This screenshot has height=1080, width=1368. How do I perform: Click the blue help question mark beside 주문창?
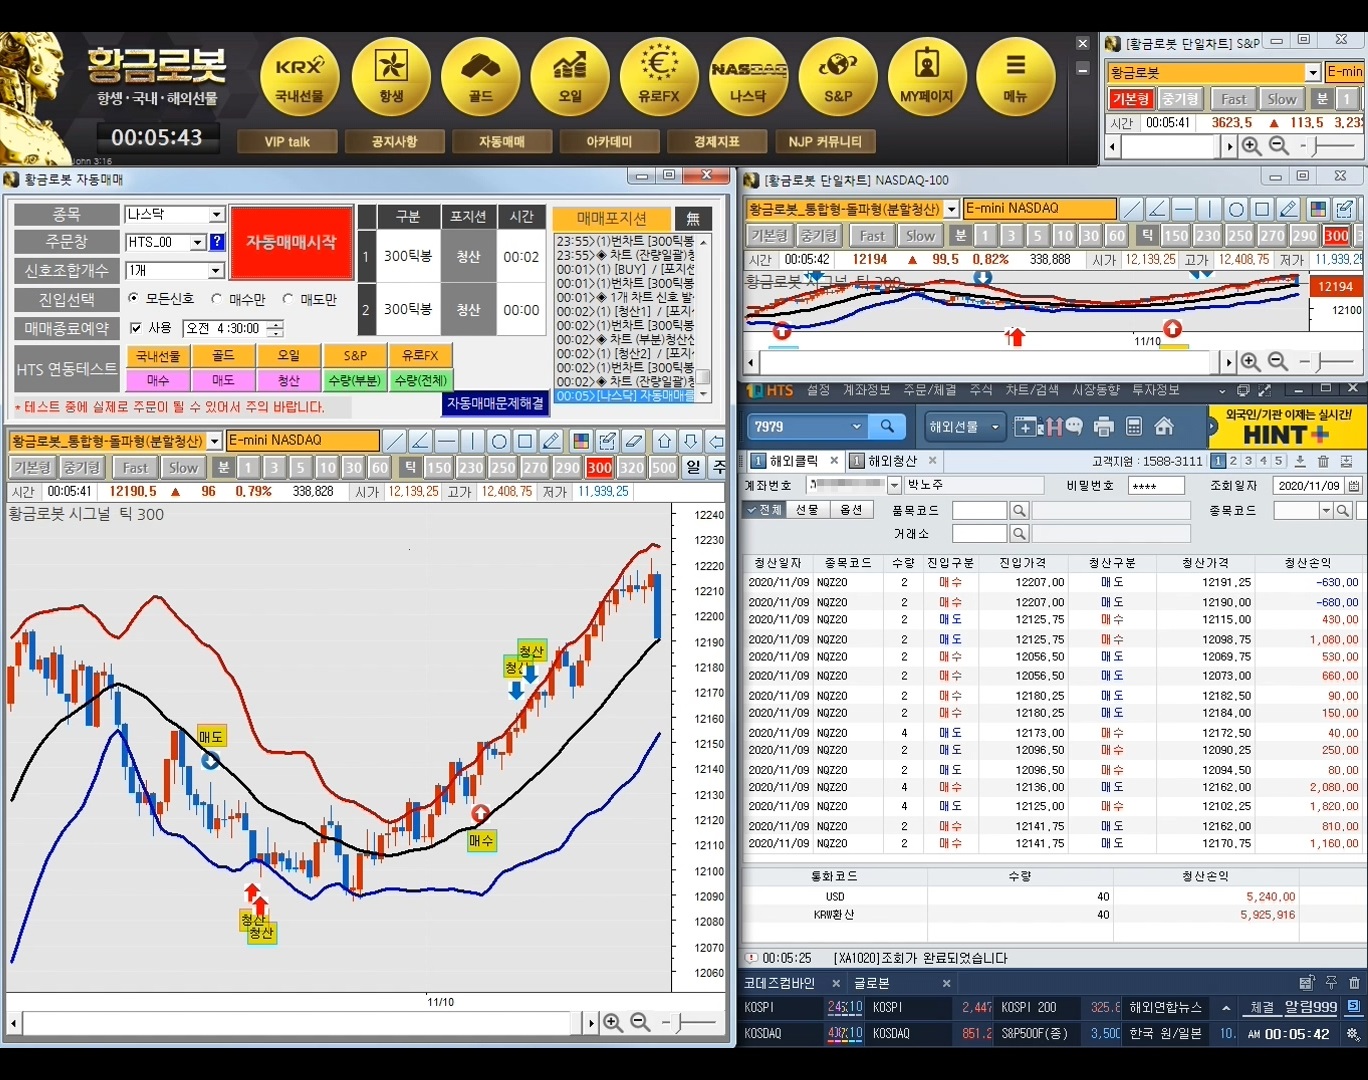pos(217,242)
